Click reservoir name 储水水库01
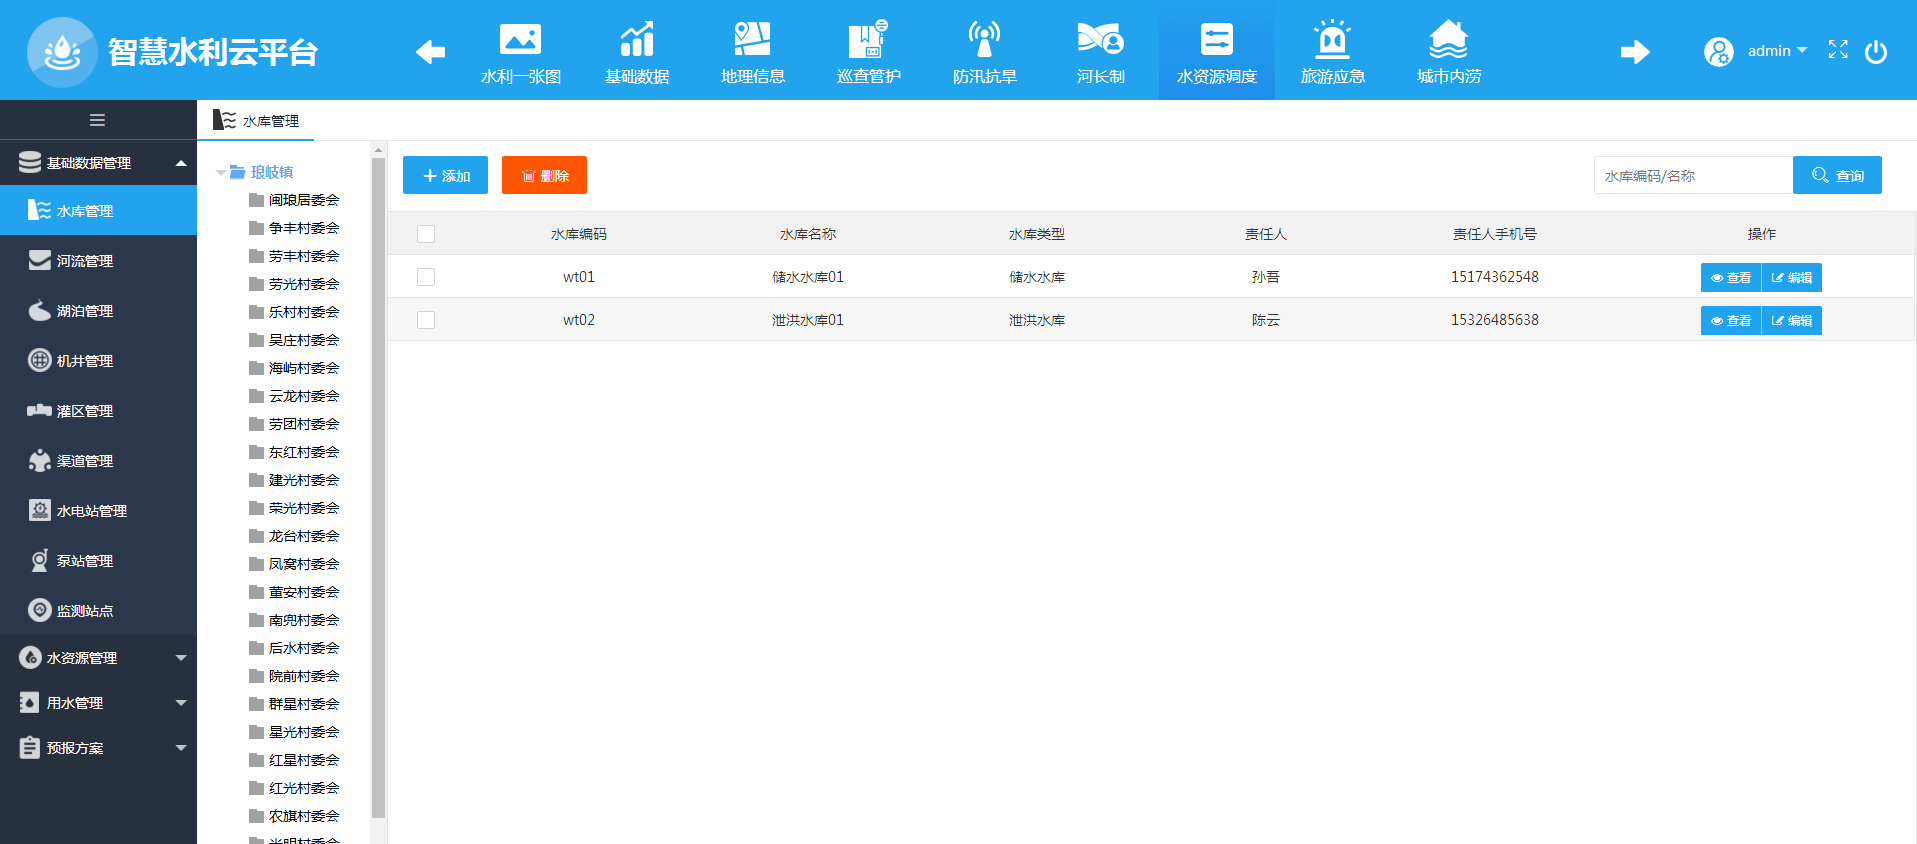The width and height of the screenshot is (1917, 844). (808, 277)
